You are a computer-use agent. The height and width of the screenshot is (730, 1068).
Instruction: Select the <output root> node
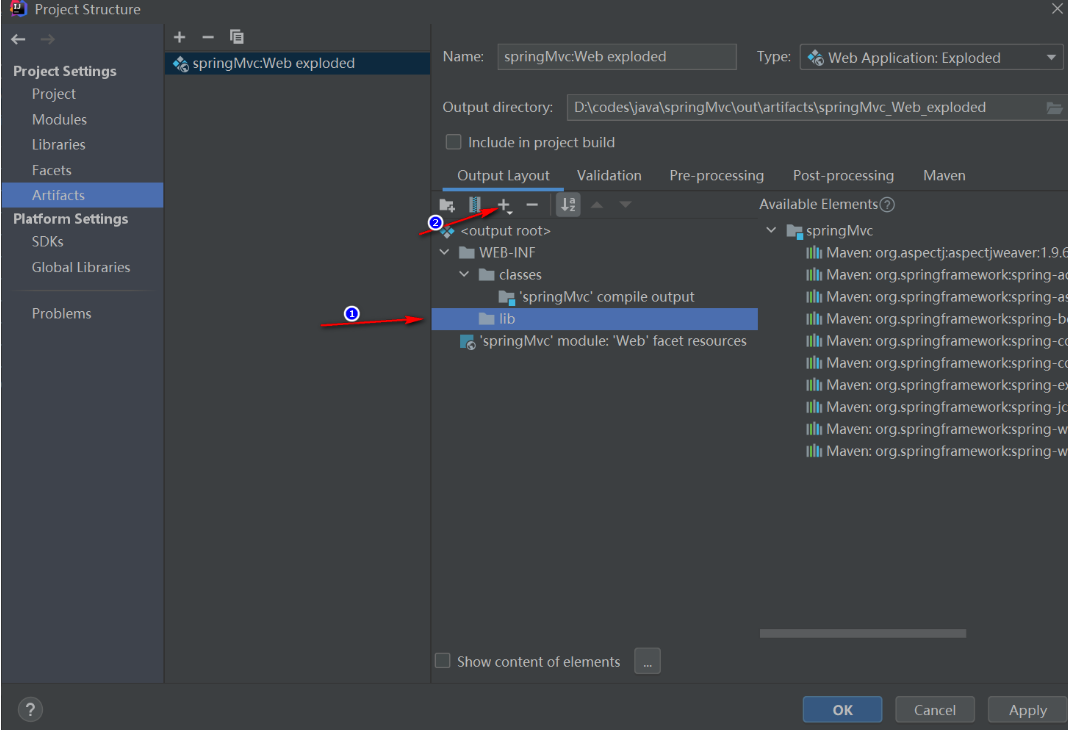505,231
